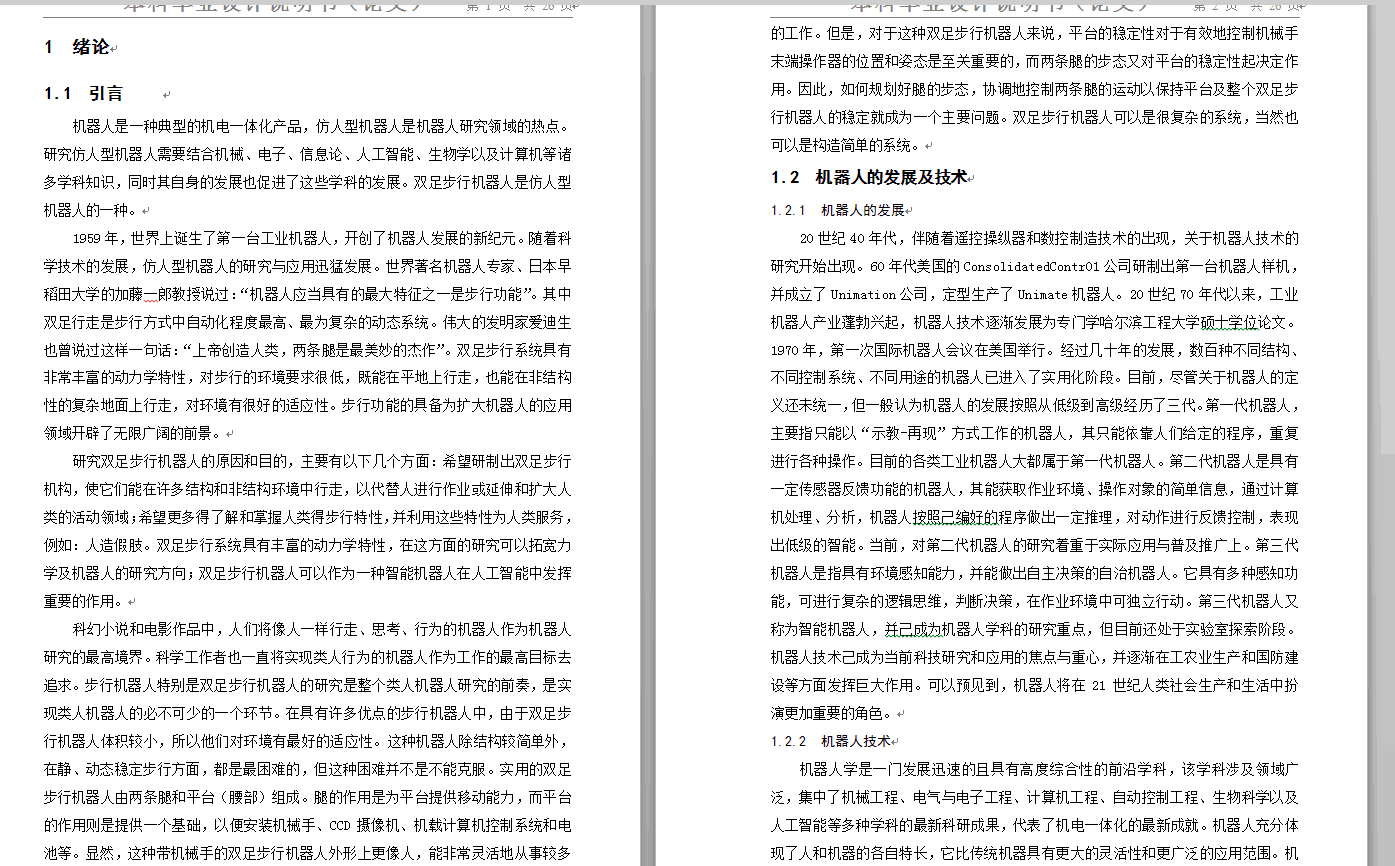Click the section heading "1.1 引言"
Viewport: 1395px width, 866px height.
point(84,94)
